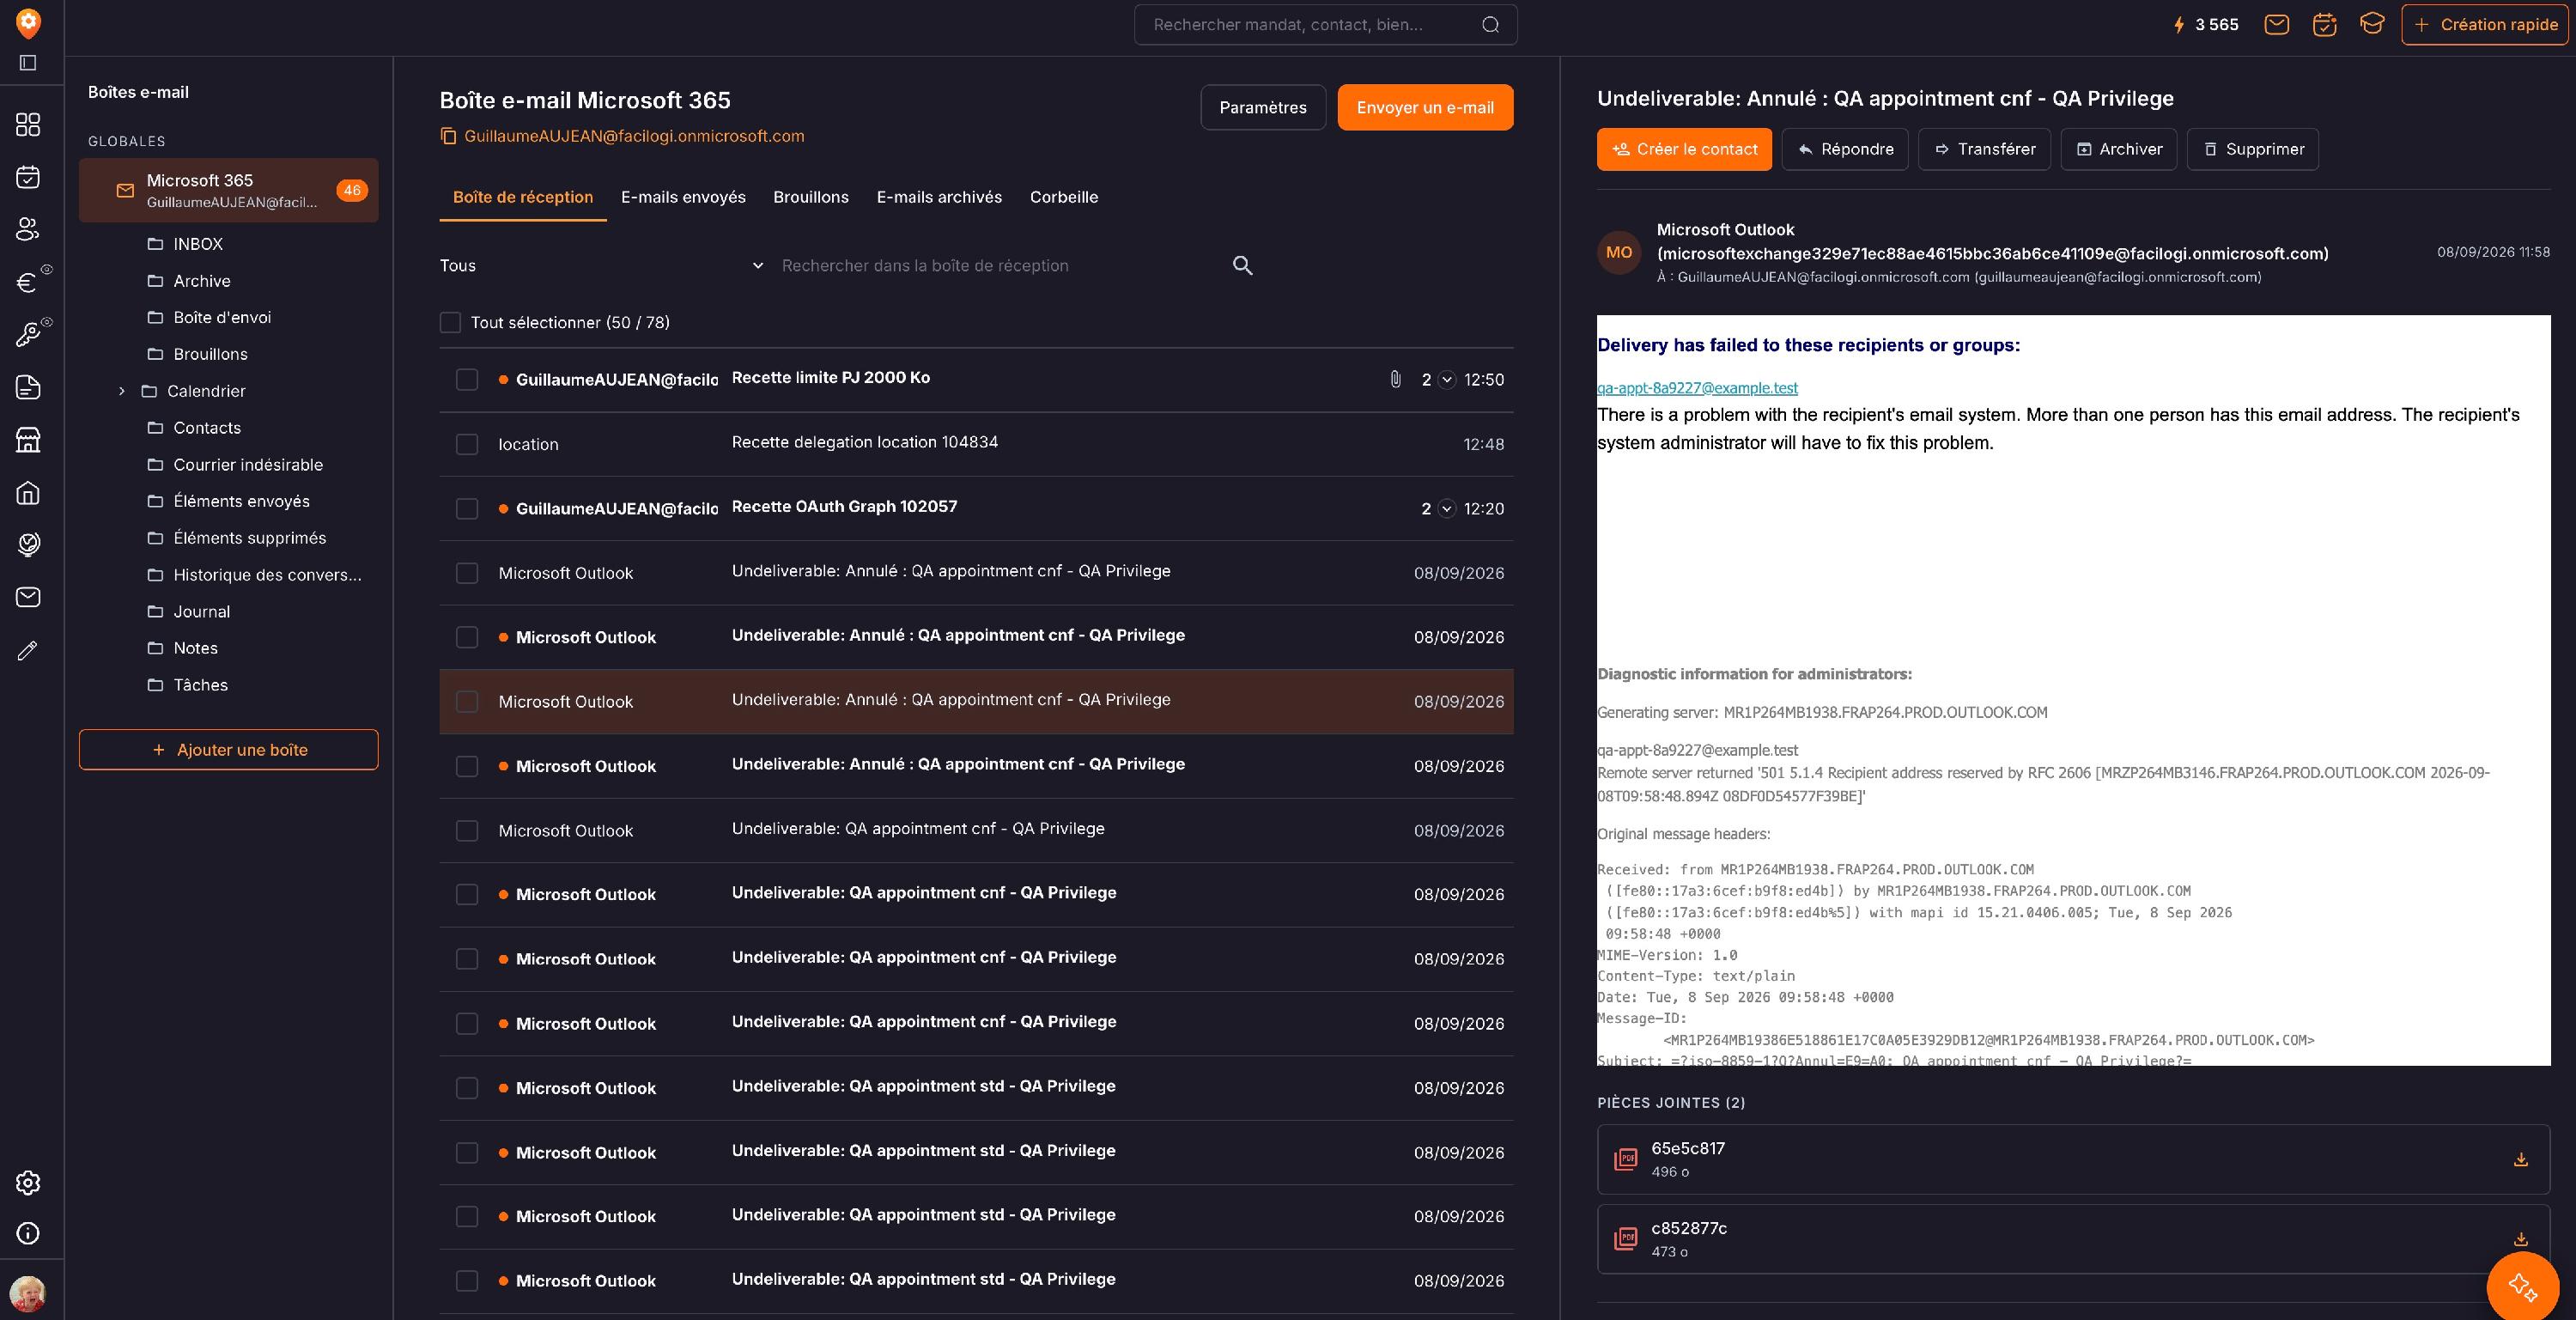Click Envoyer un e-mail button

(1425, 107)
